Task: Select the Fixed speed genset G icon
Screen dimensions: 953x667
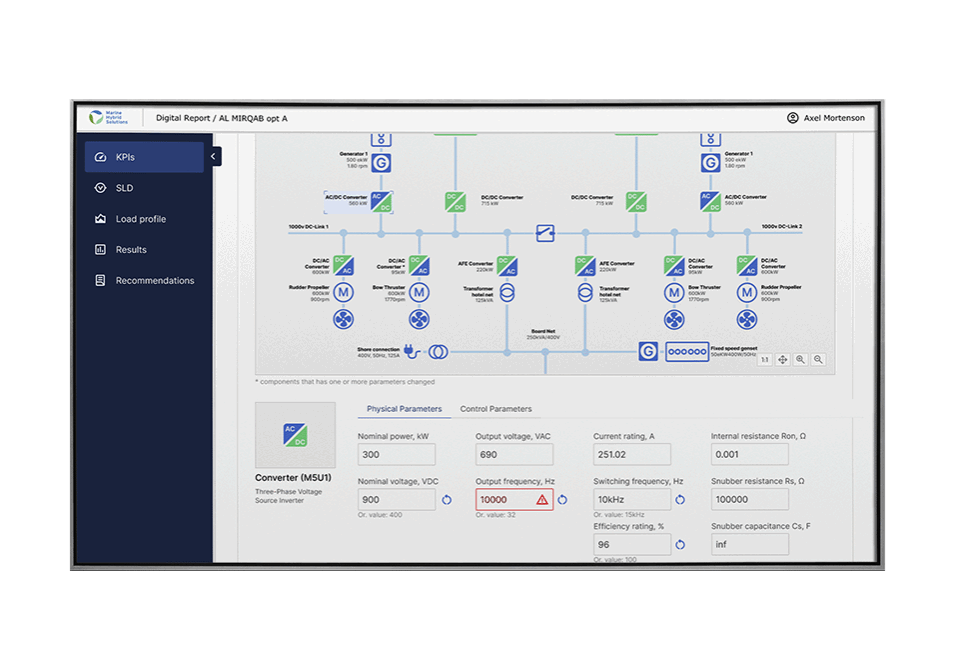Action: click(648, 351)
